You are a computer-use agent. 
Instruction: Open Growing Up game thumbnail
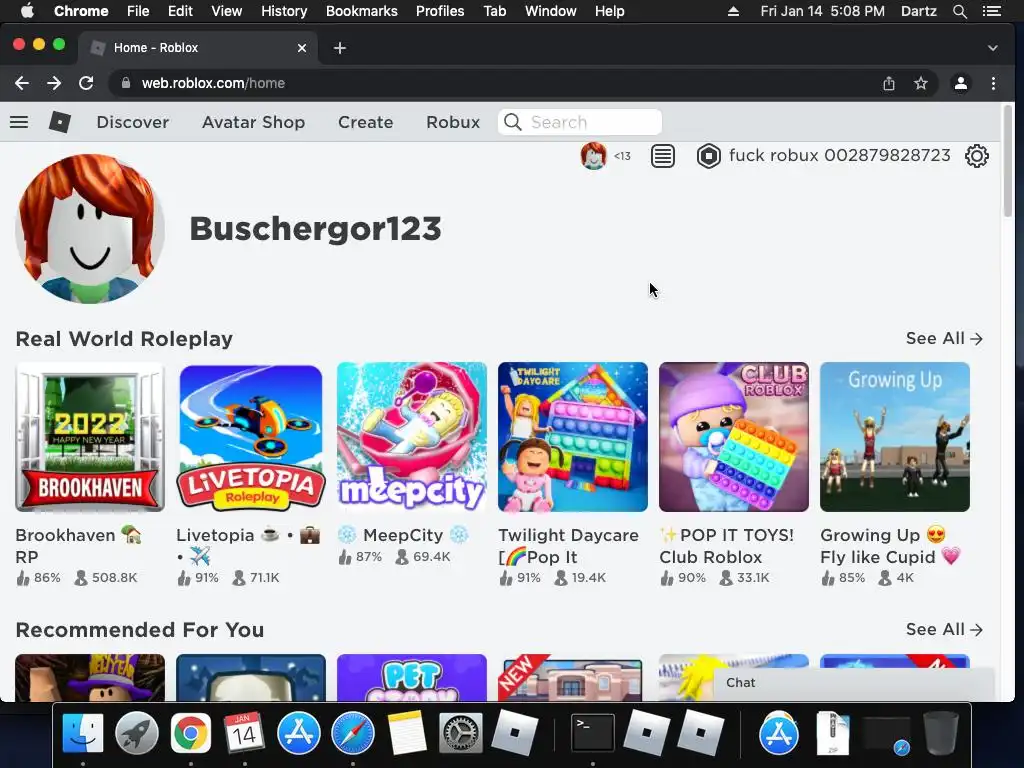[895, 437]
